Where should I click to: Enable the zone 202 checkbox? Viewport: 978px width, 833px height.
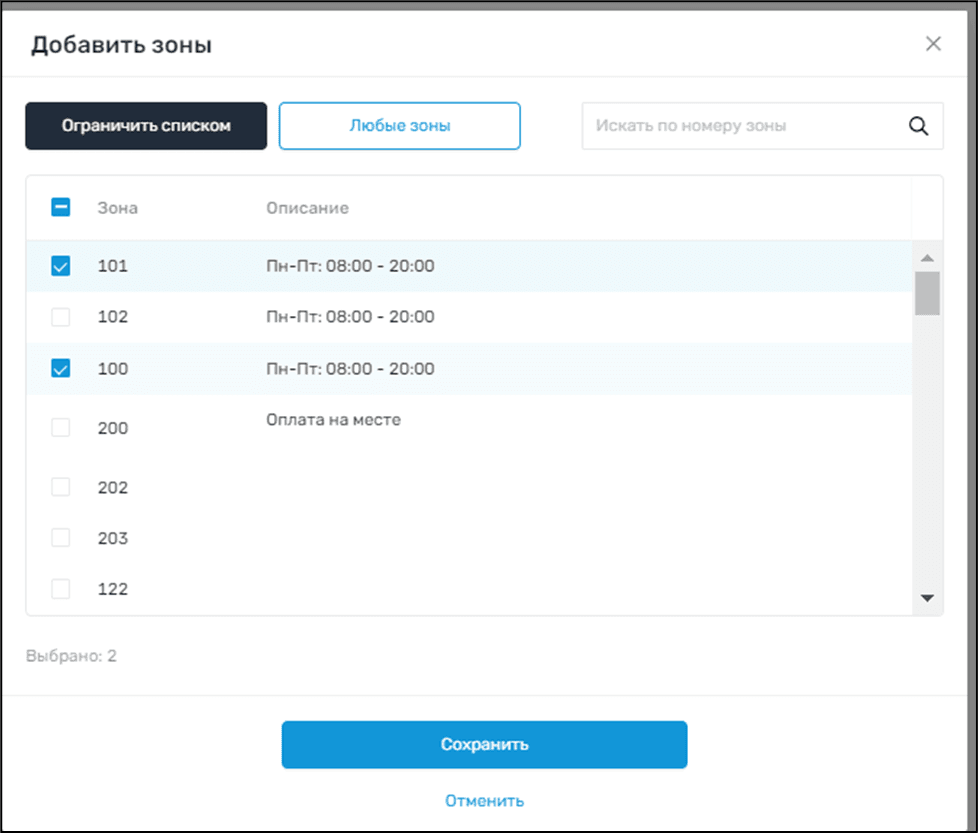point(60,487)
